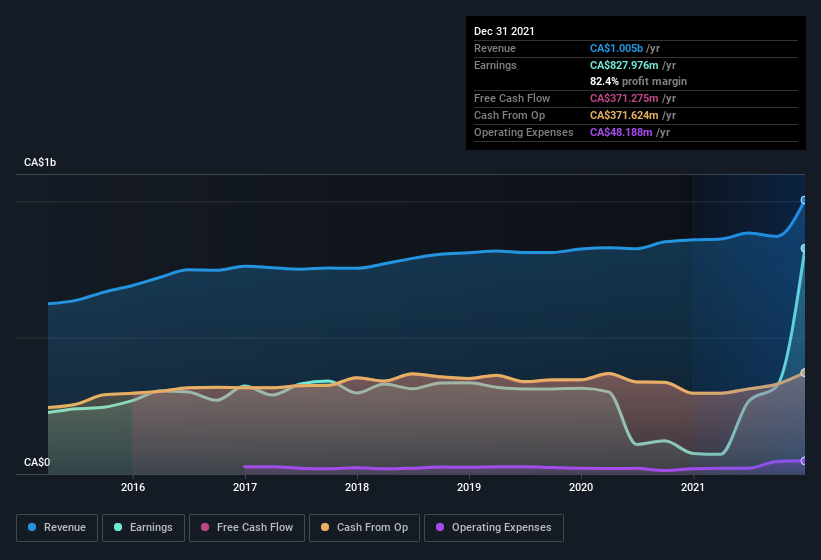This screenshot has width=821, height=560.
Task: Click the Free Cash Flow label in tooltip
Action: pyautogui.click(x=512, y=98)
